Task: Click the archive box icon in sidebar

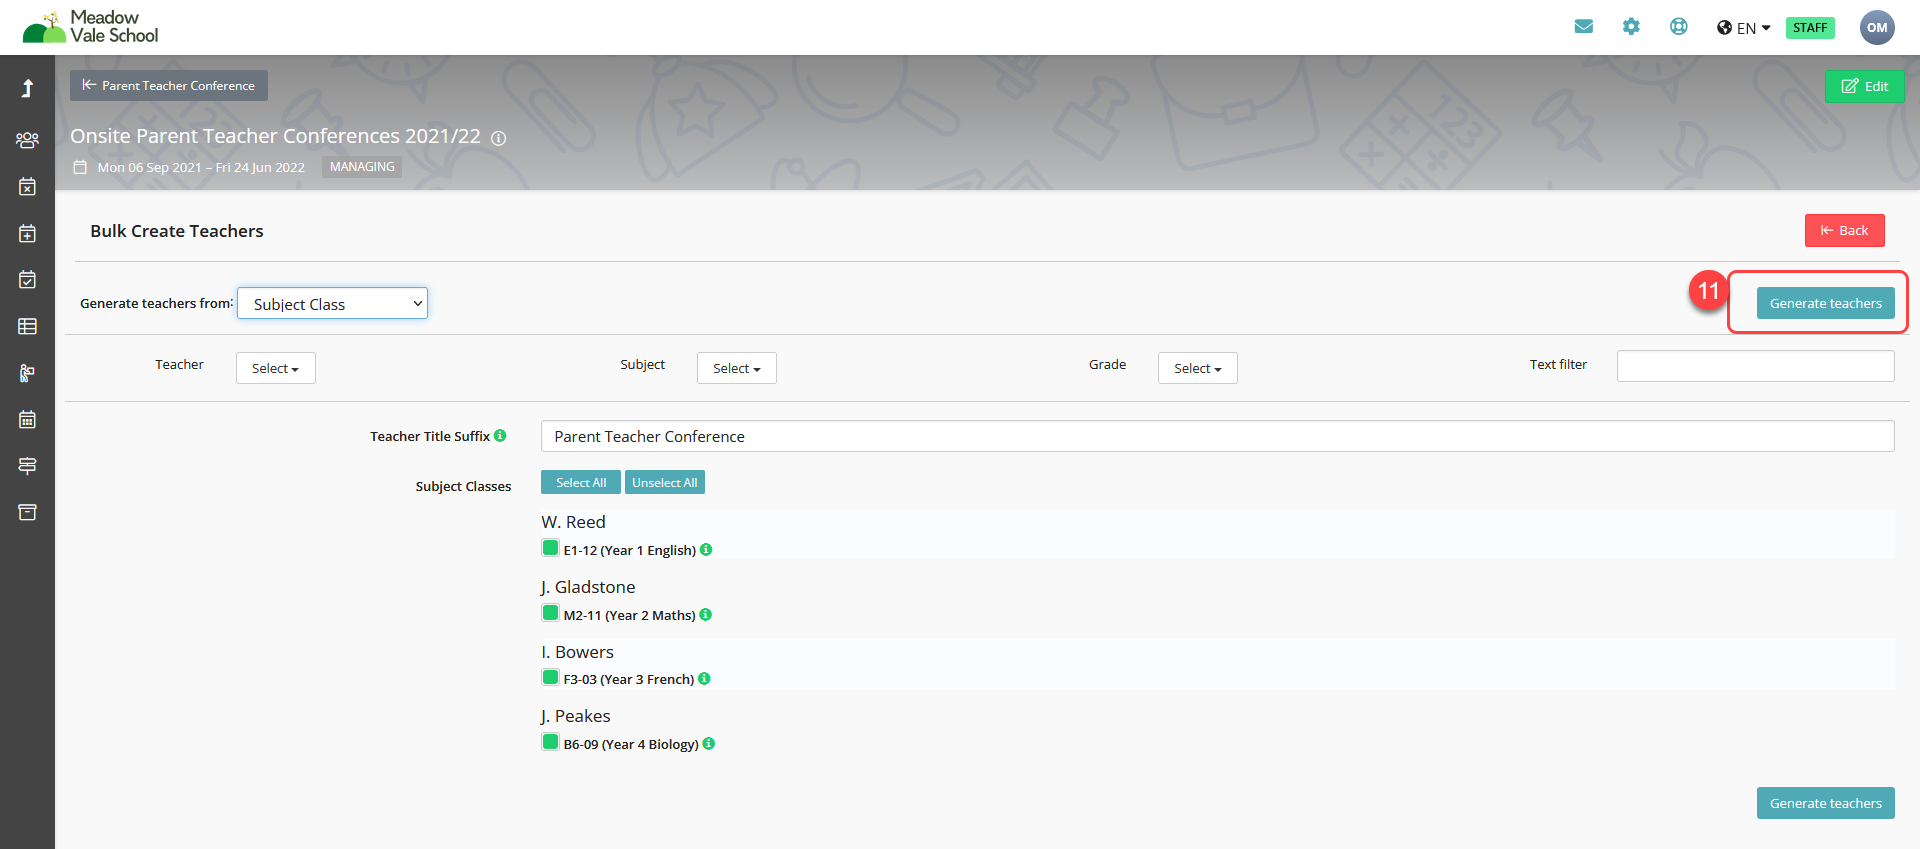Action: [x=27, y=512]
